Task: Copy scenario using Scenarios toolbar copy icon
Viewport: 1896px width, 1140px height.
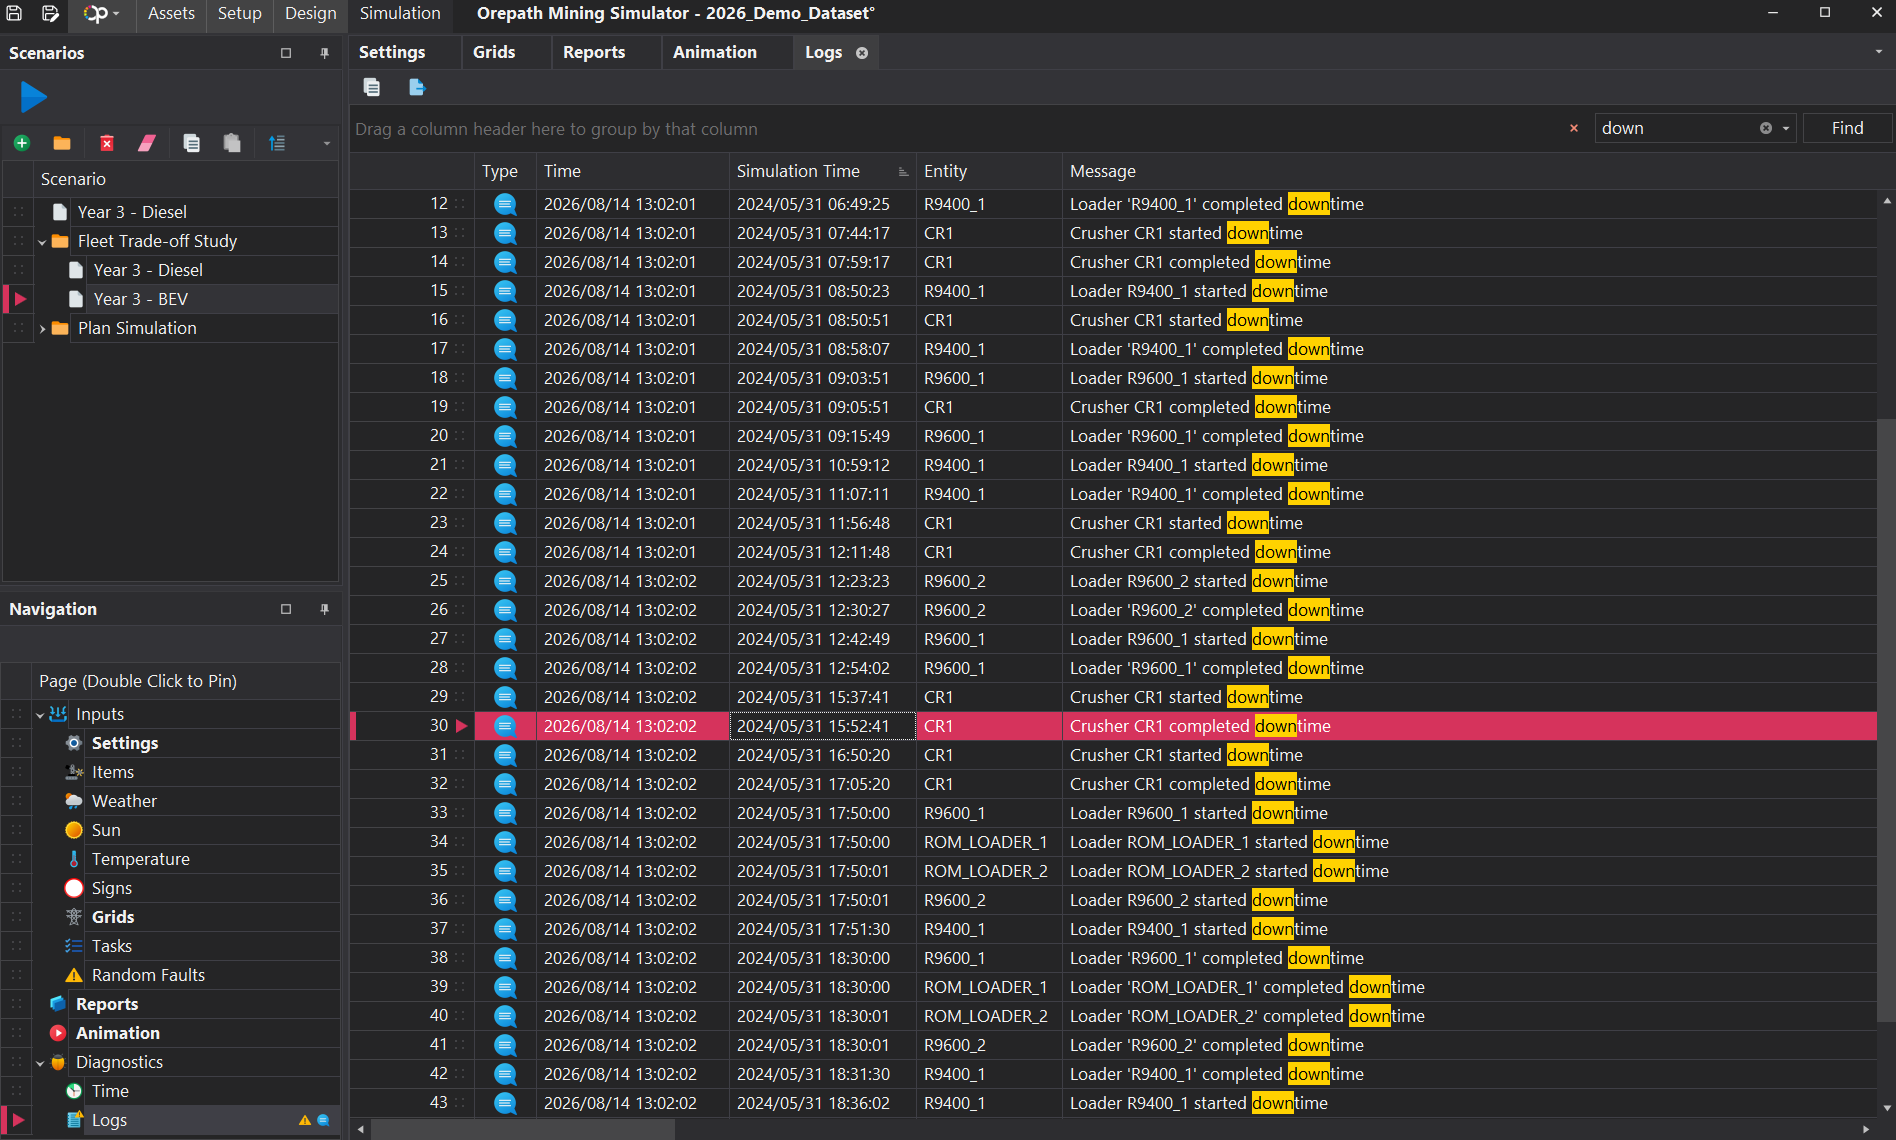Action: 191,143
